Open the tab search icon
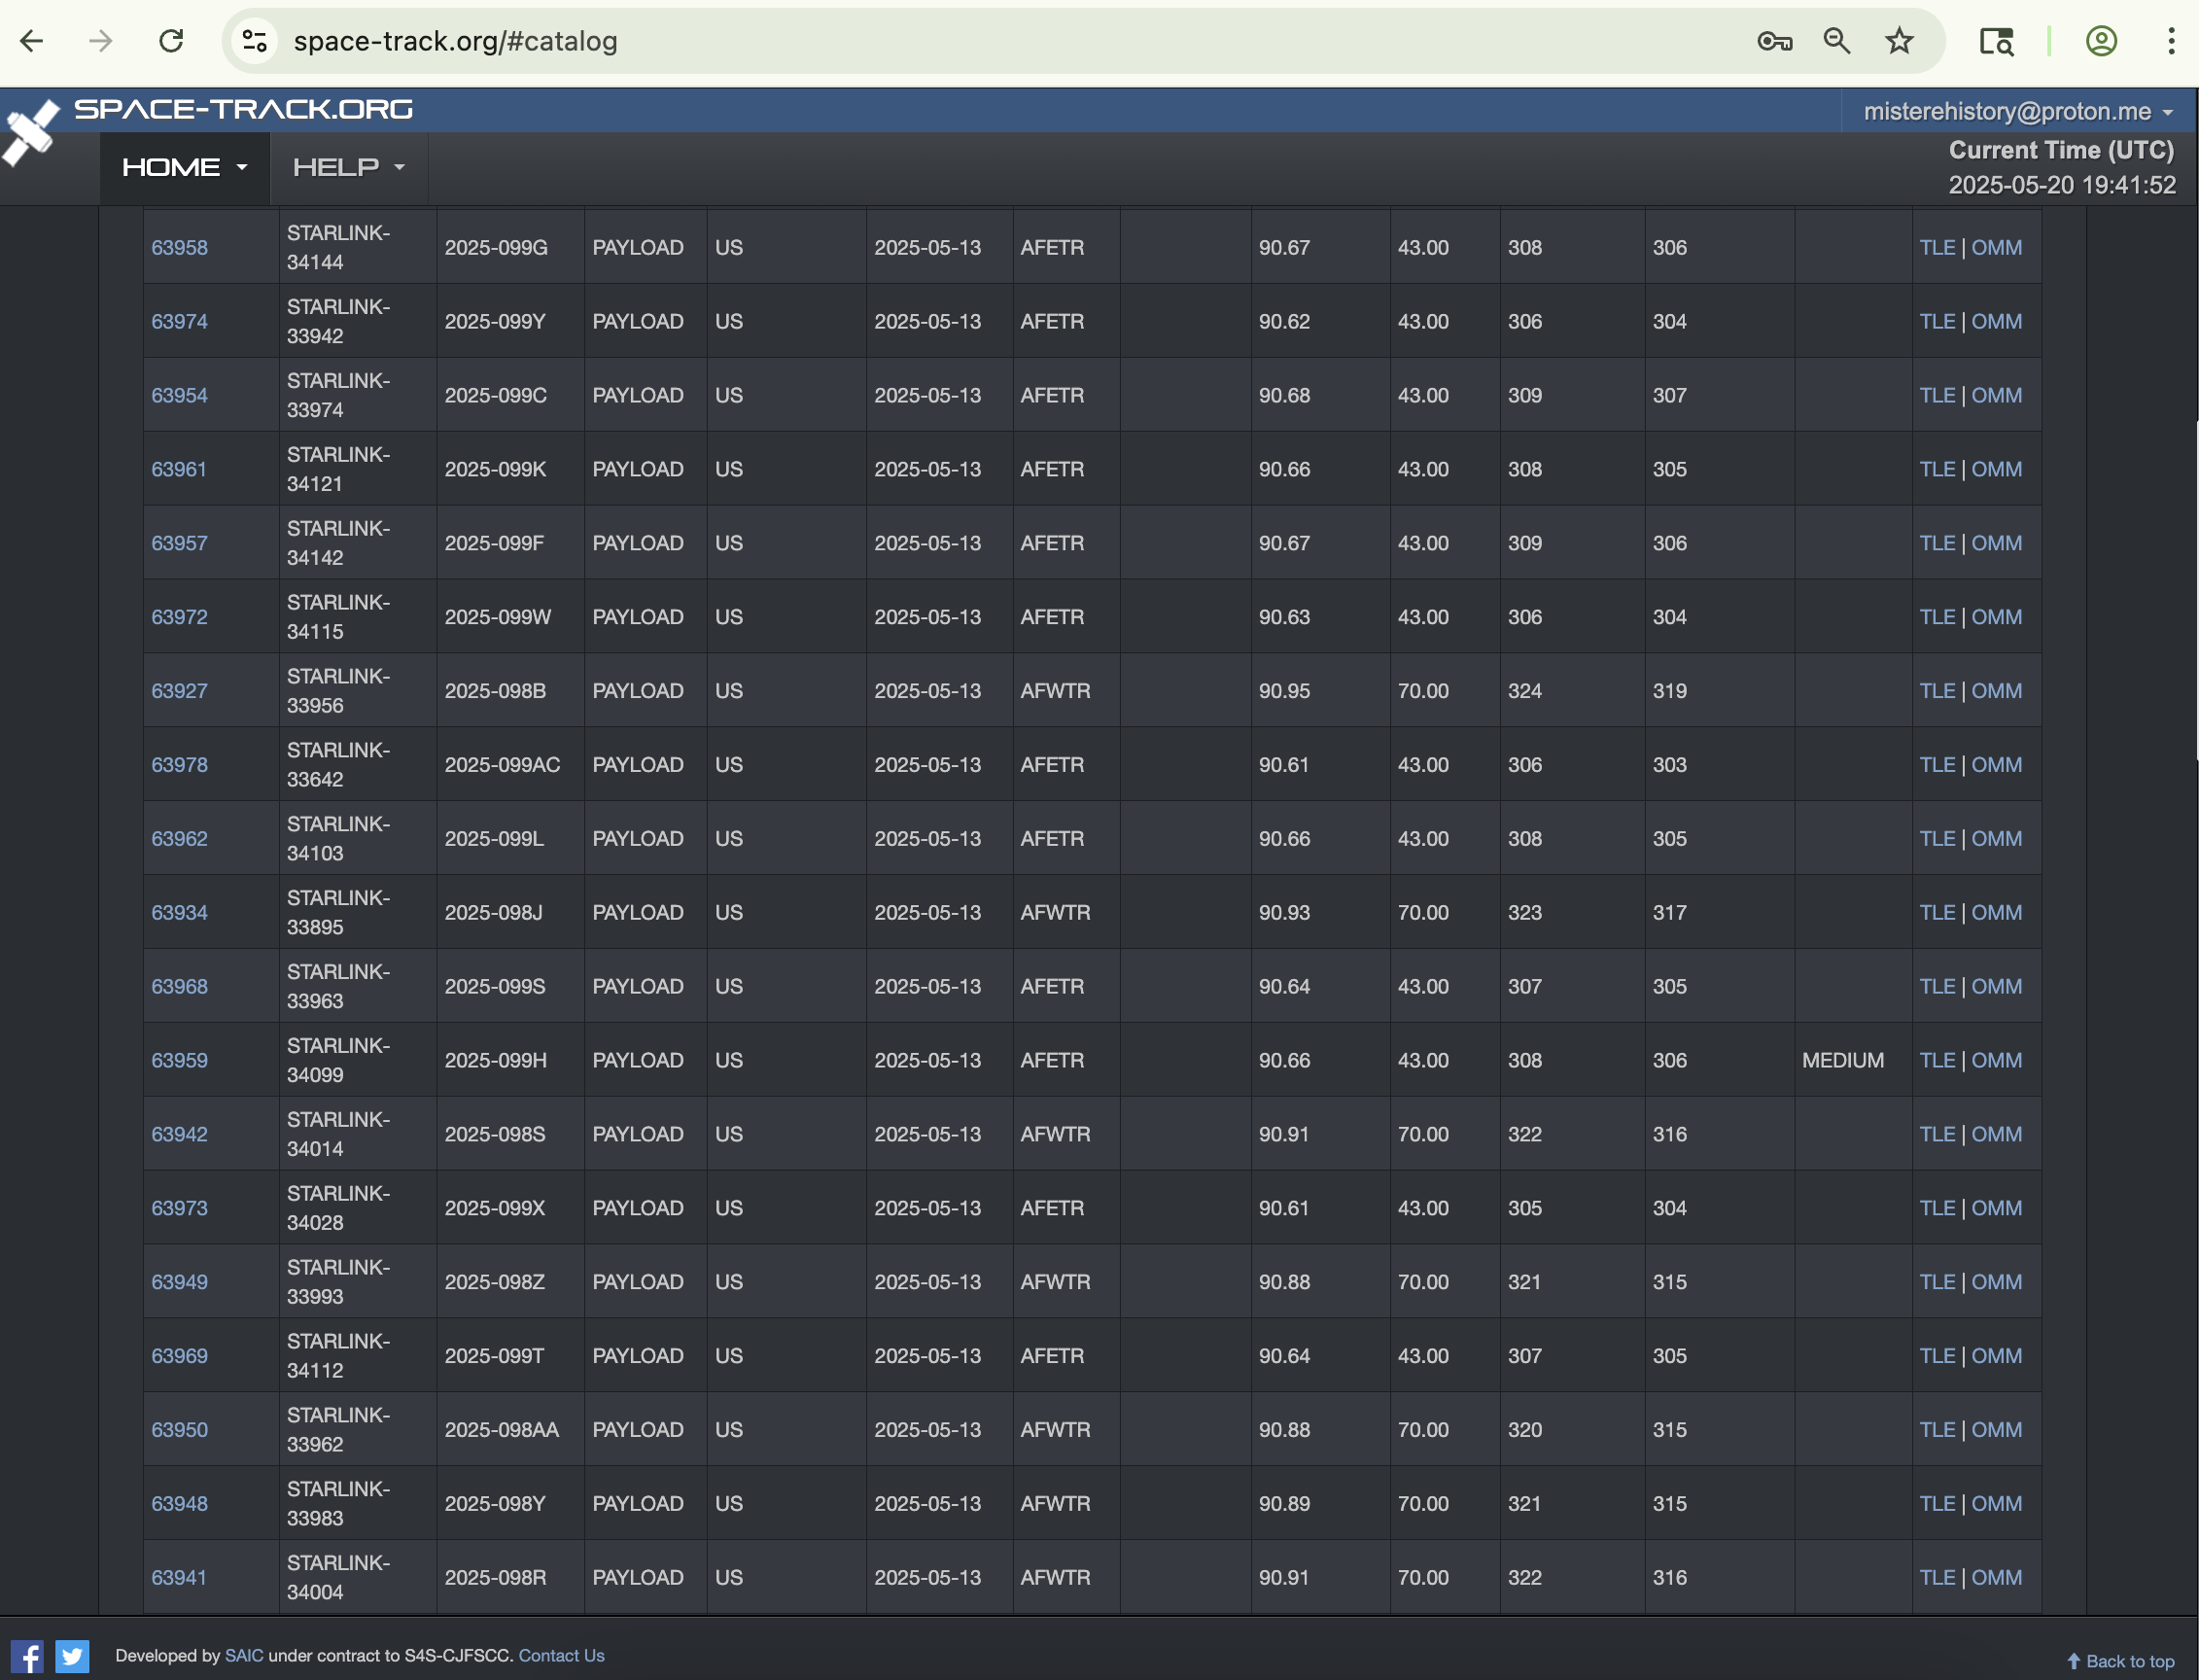 point(1996,41)
